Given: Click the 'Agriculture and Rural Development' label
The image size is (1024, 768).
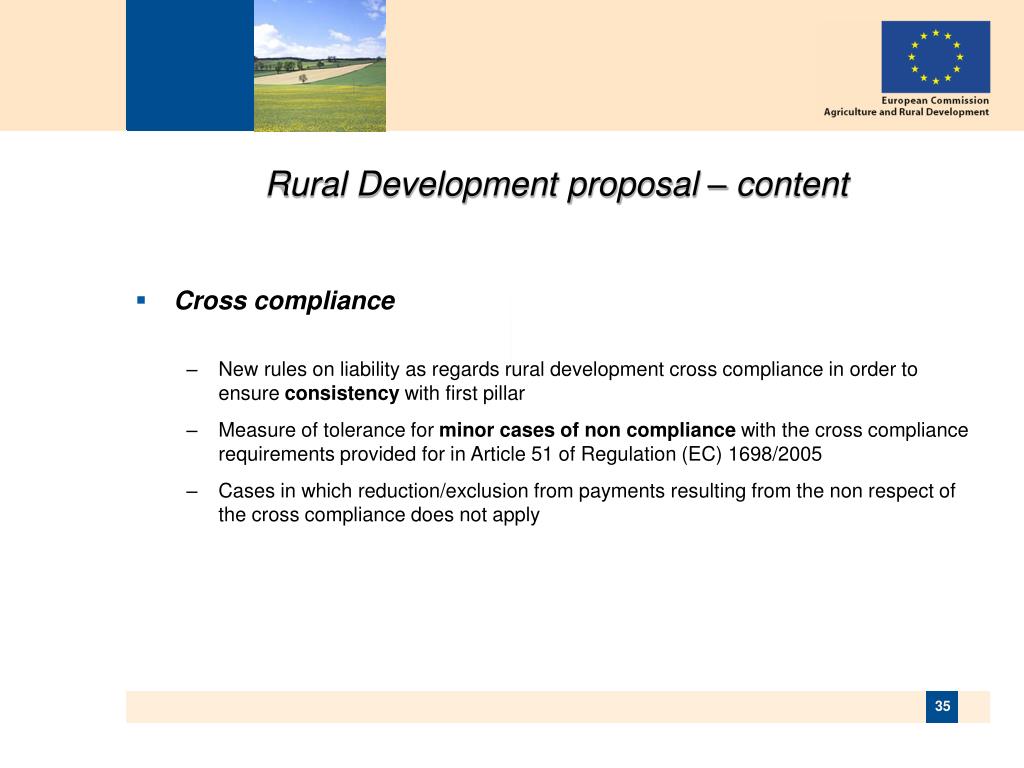Looking at the screenshot, I should pyautogui.click(x=906, y=112).
